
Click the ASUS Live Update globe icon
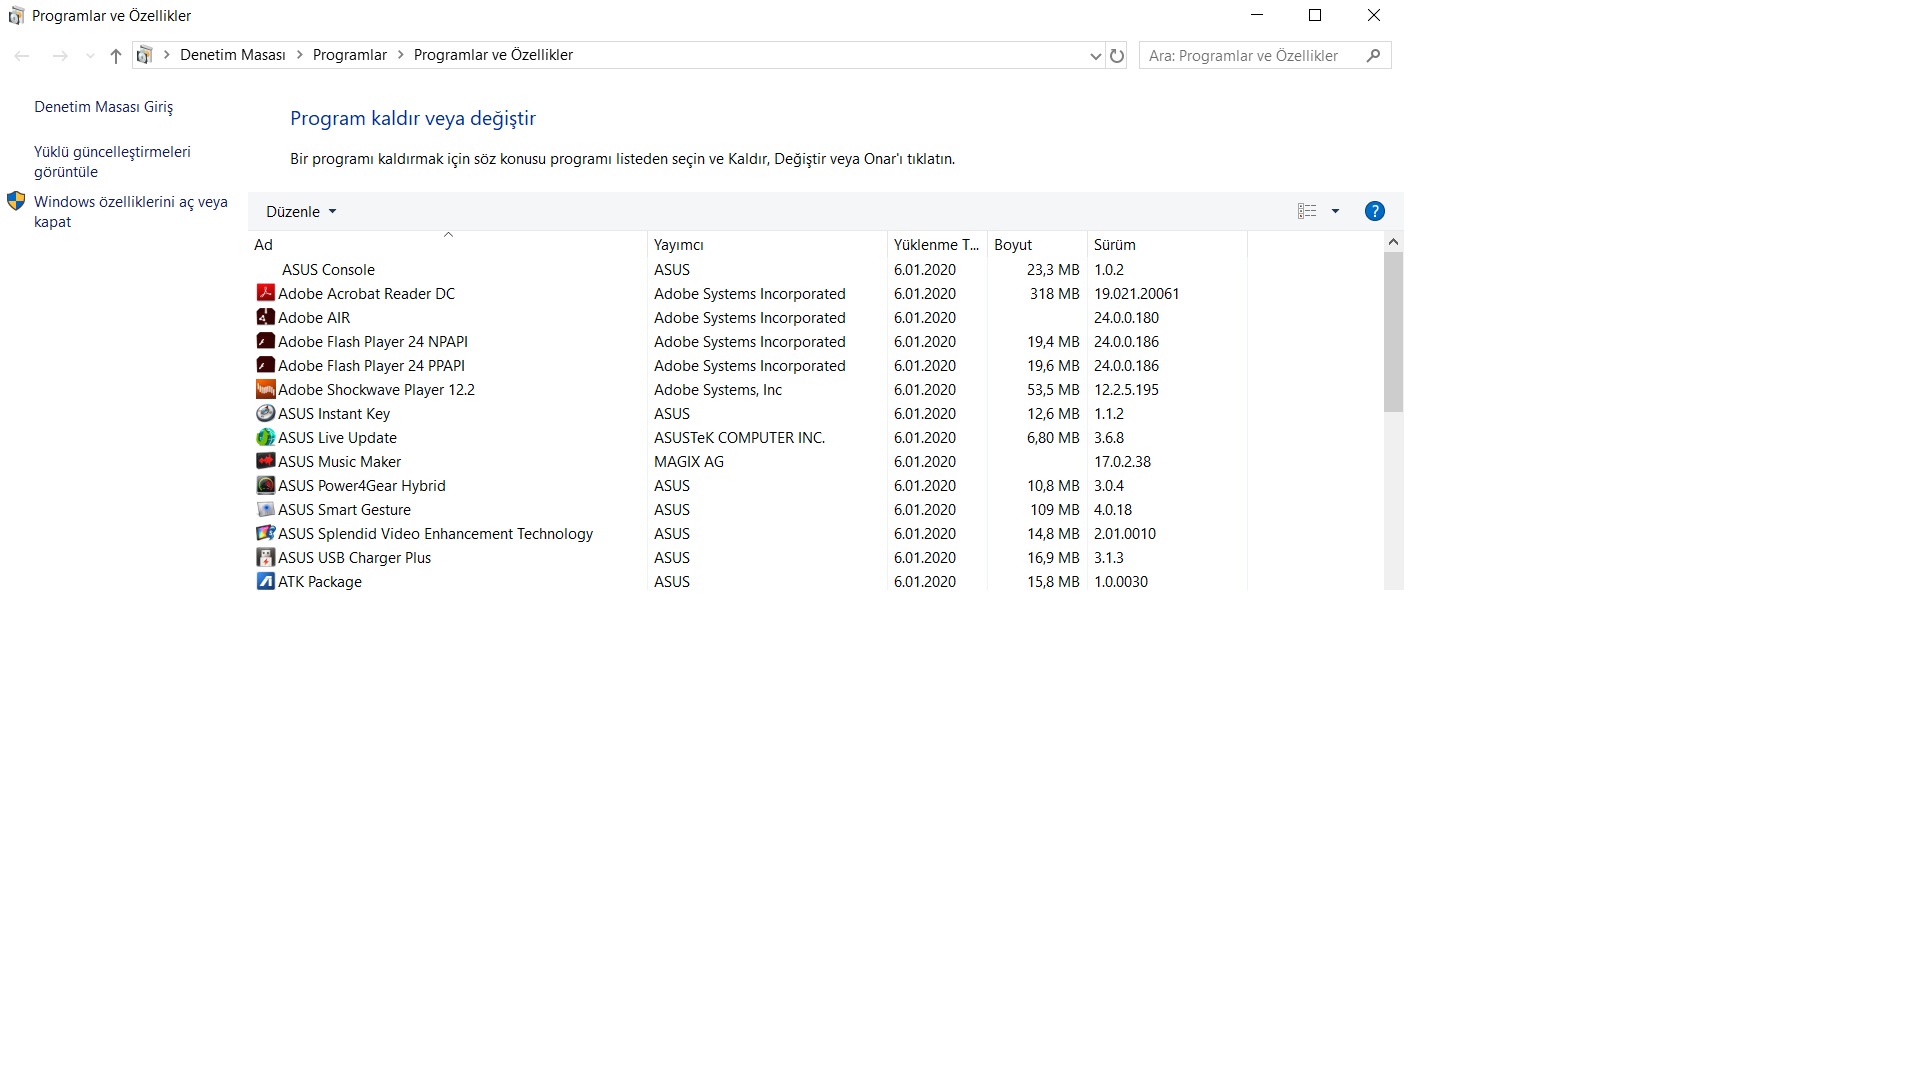[x=265, y=437]
